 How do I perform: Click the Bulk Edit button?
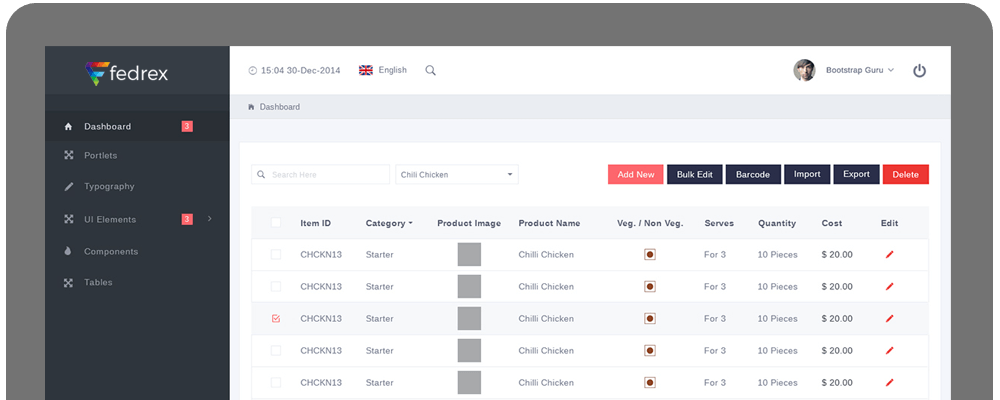(x=695, y=175)
